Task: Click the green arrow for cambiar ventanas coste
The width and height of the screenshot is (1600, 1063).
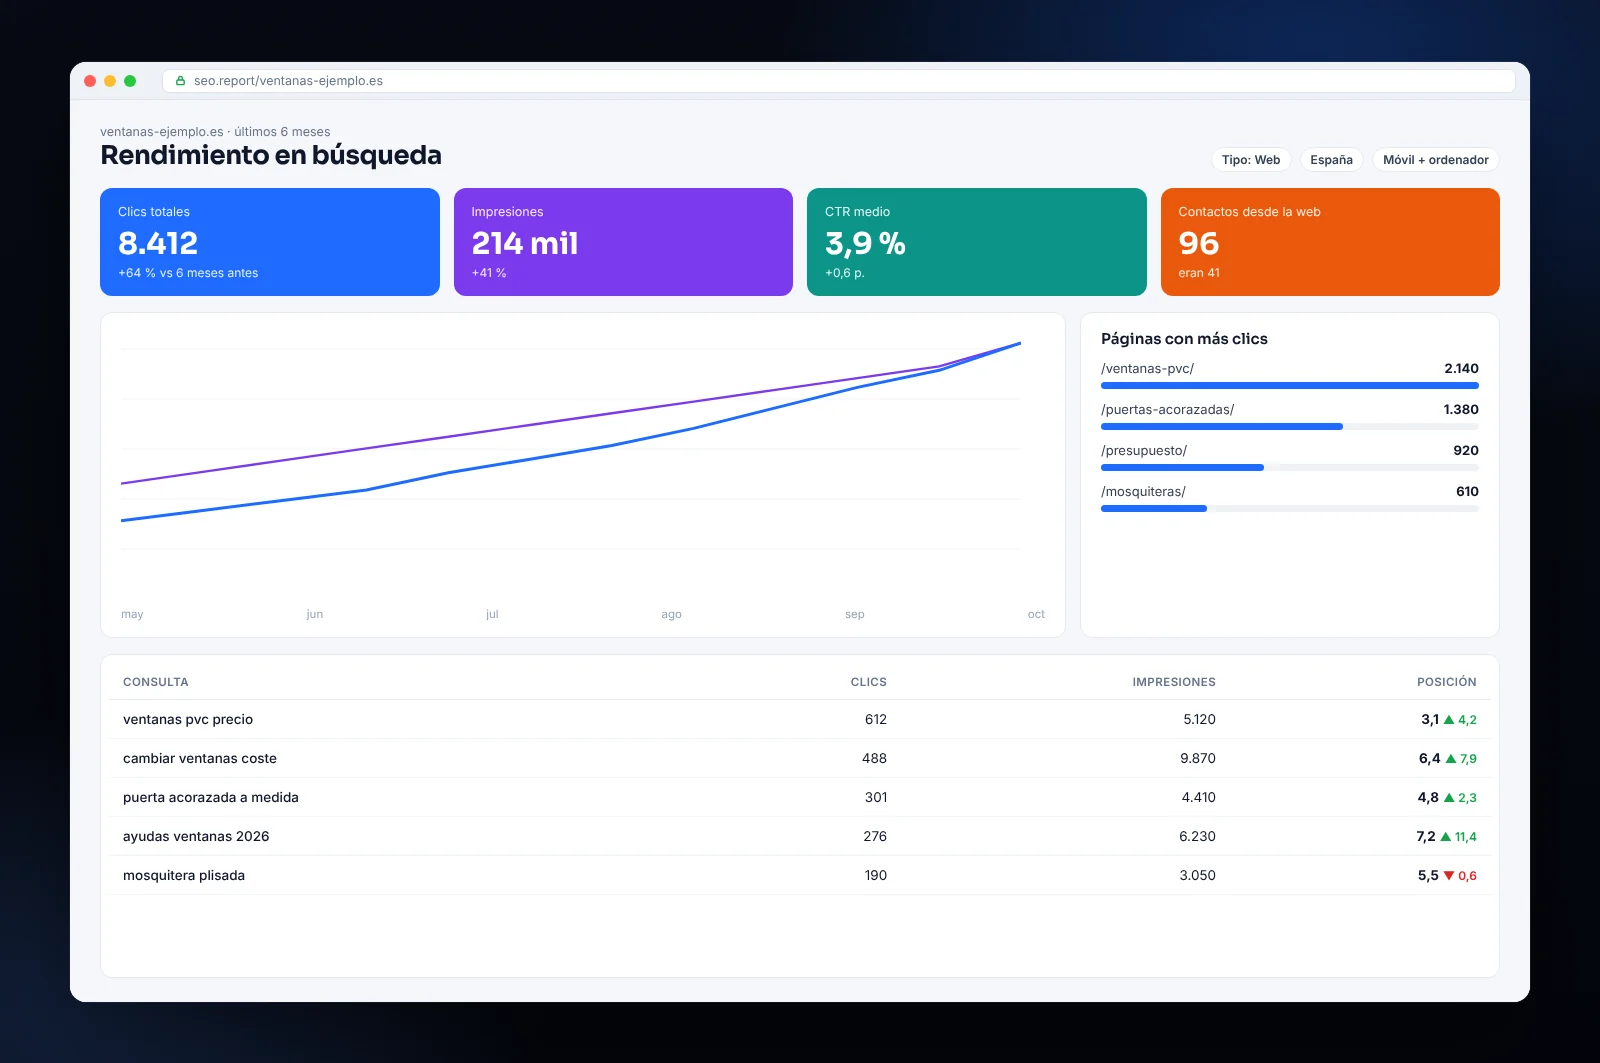Action: 1451,758
